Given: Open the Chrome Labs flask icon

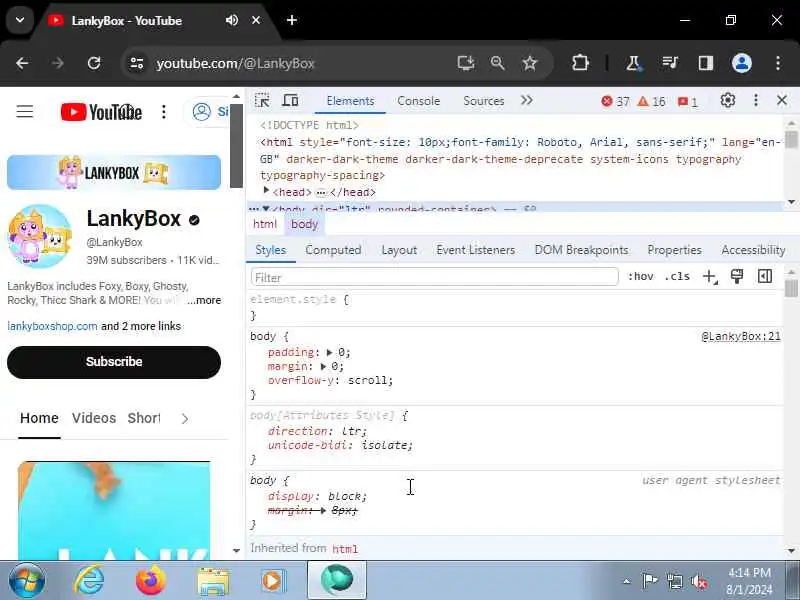Looking at the screenshot, I should (x=633, y=63).
